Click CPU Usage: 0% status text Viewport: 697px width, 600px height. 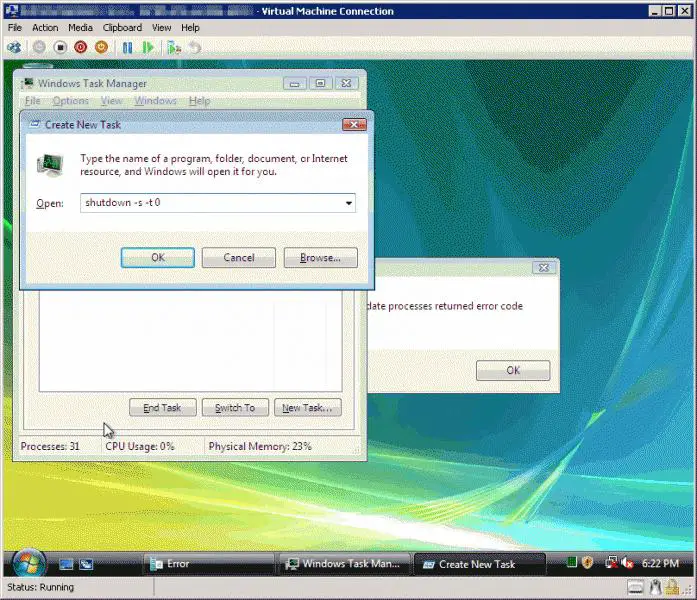(140, 446)
